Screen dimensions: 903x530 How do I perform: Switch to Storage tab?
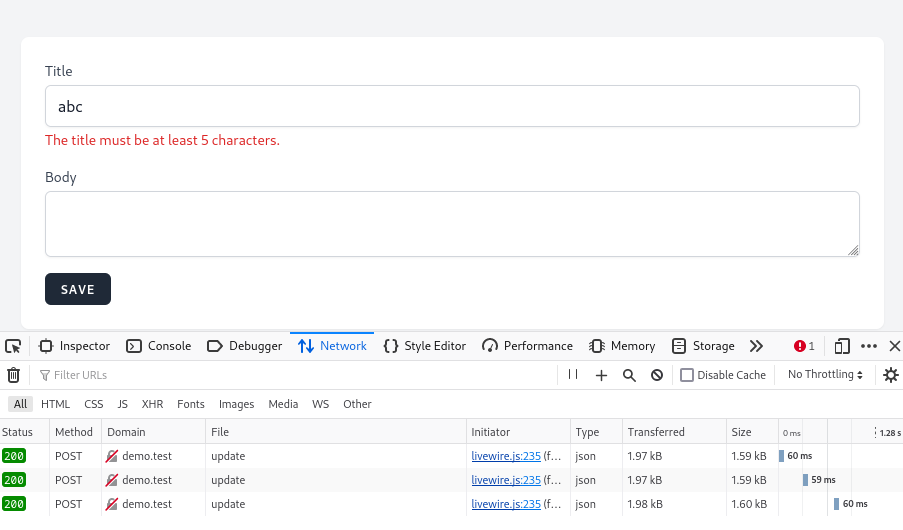[703, 346]
